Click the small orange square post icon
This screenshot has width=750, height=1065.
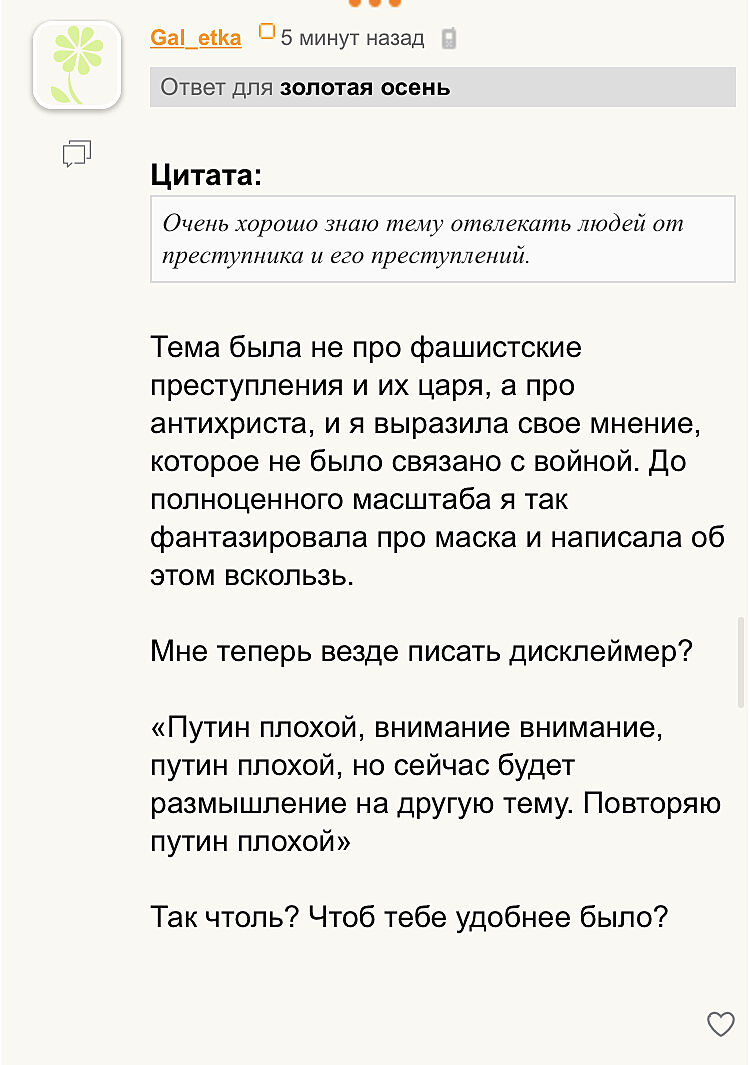[x=266, y=33]
